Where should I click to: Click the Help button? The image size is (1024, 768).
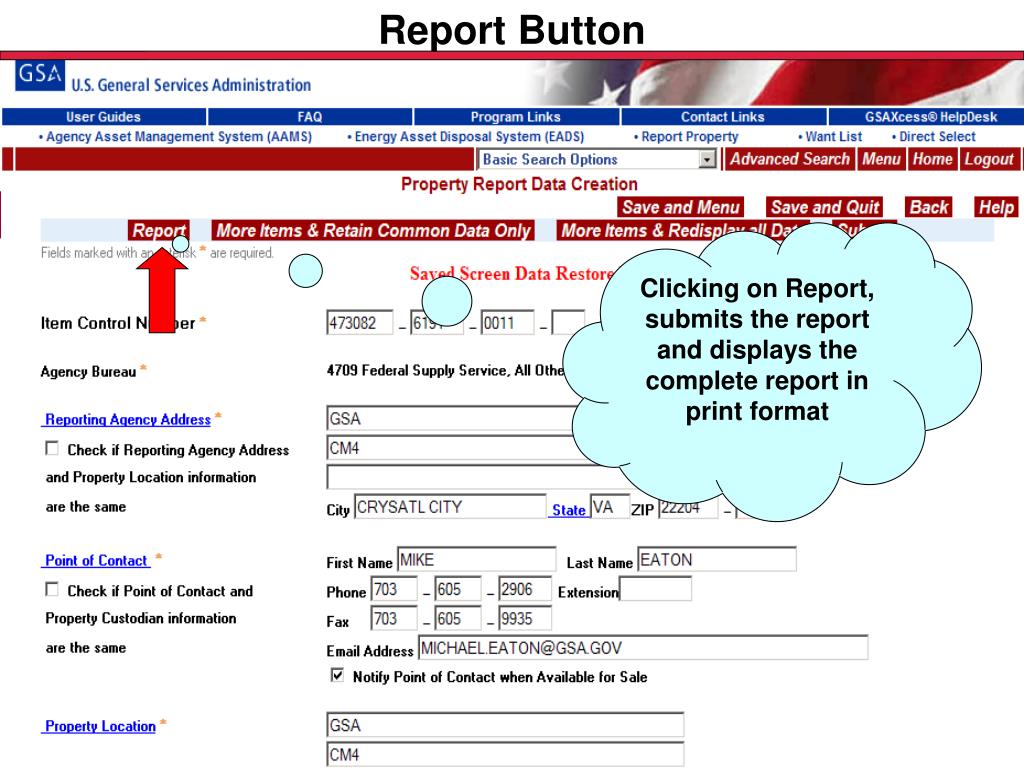pyautogui.click(x=996, y=207)
